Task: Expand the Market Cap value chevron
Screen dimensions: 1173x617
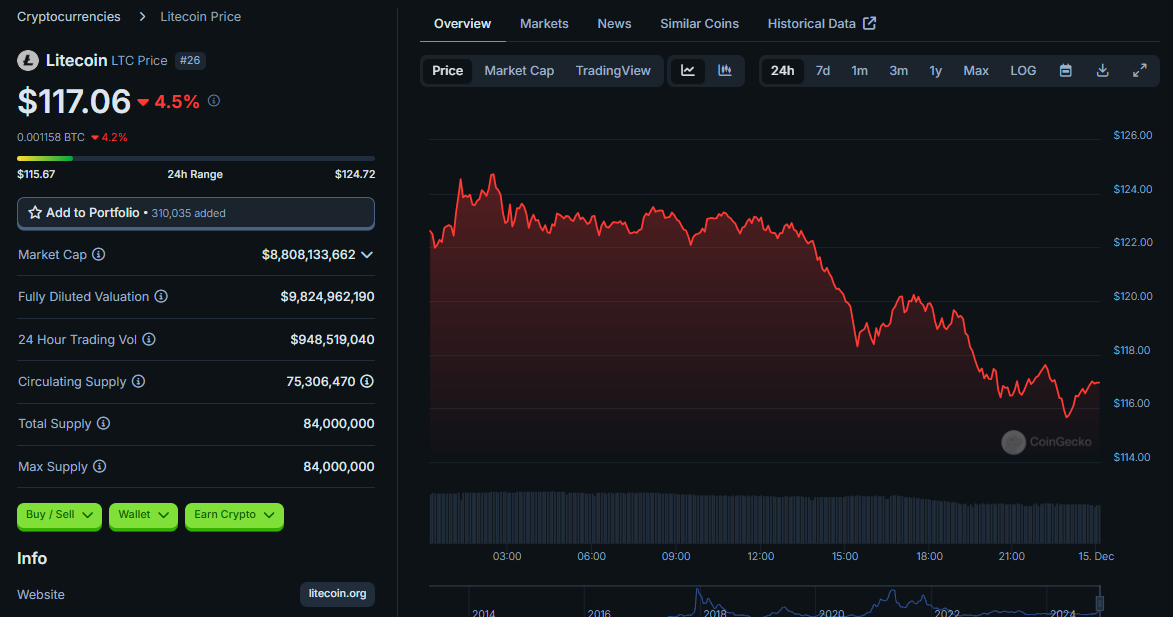Action: (x=367, y=255)
